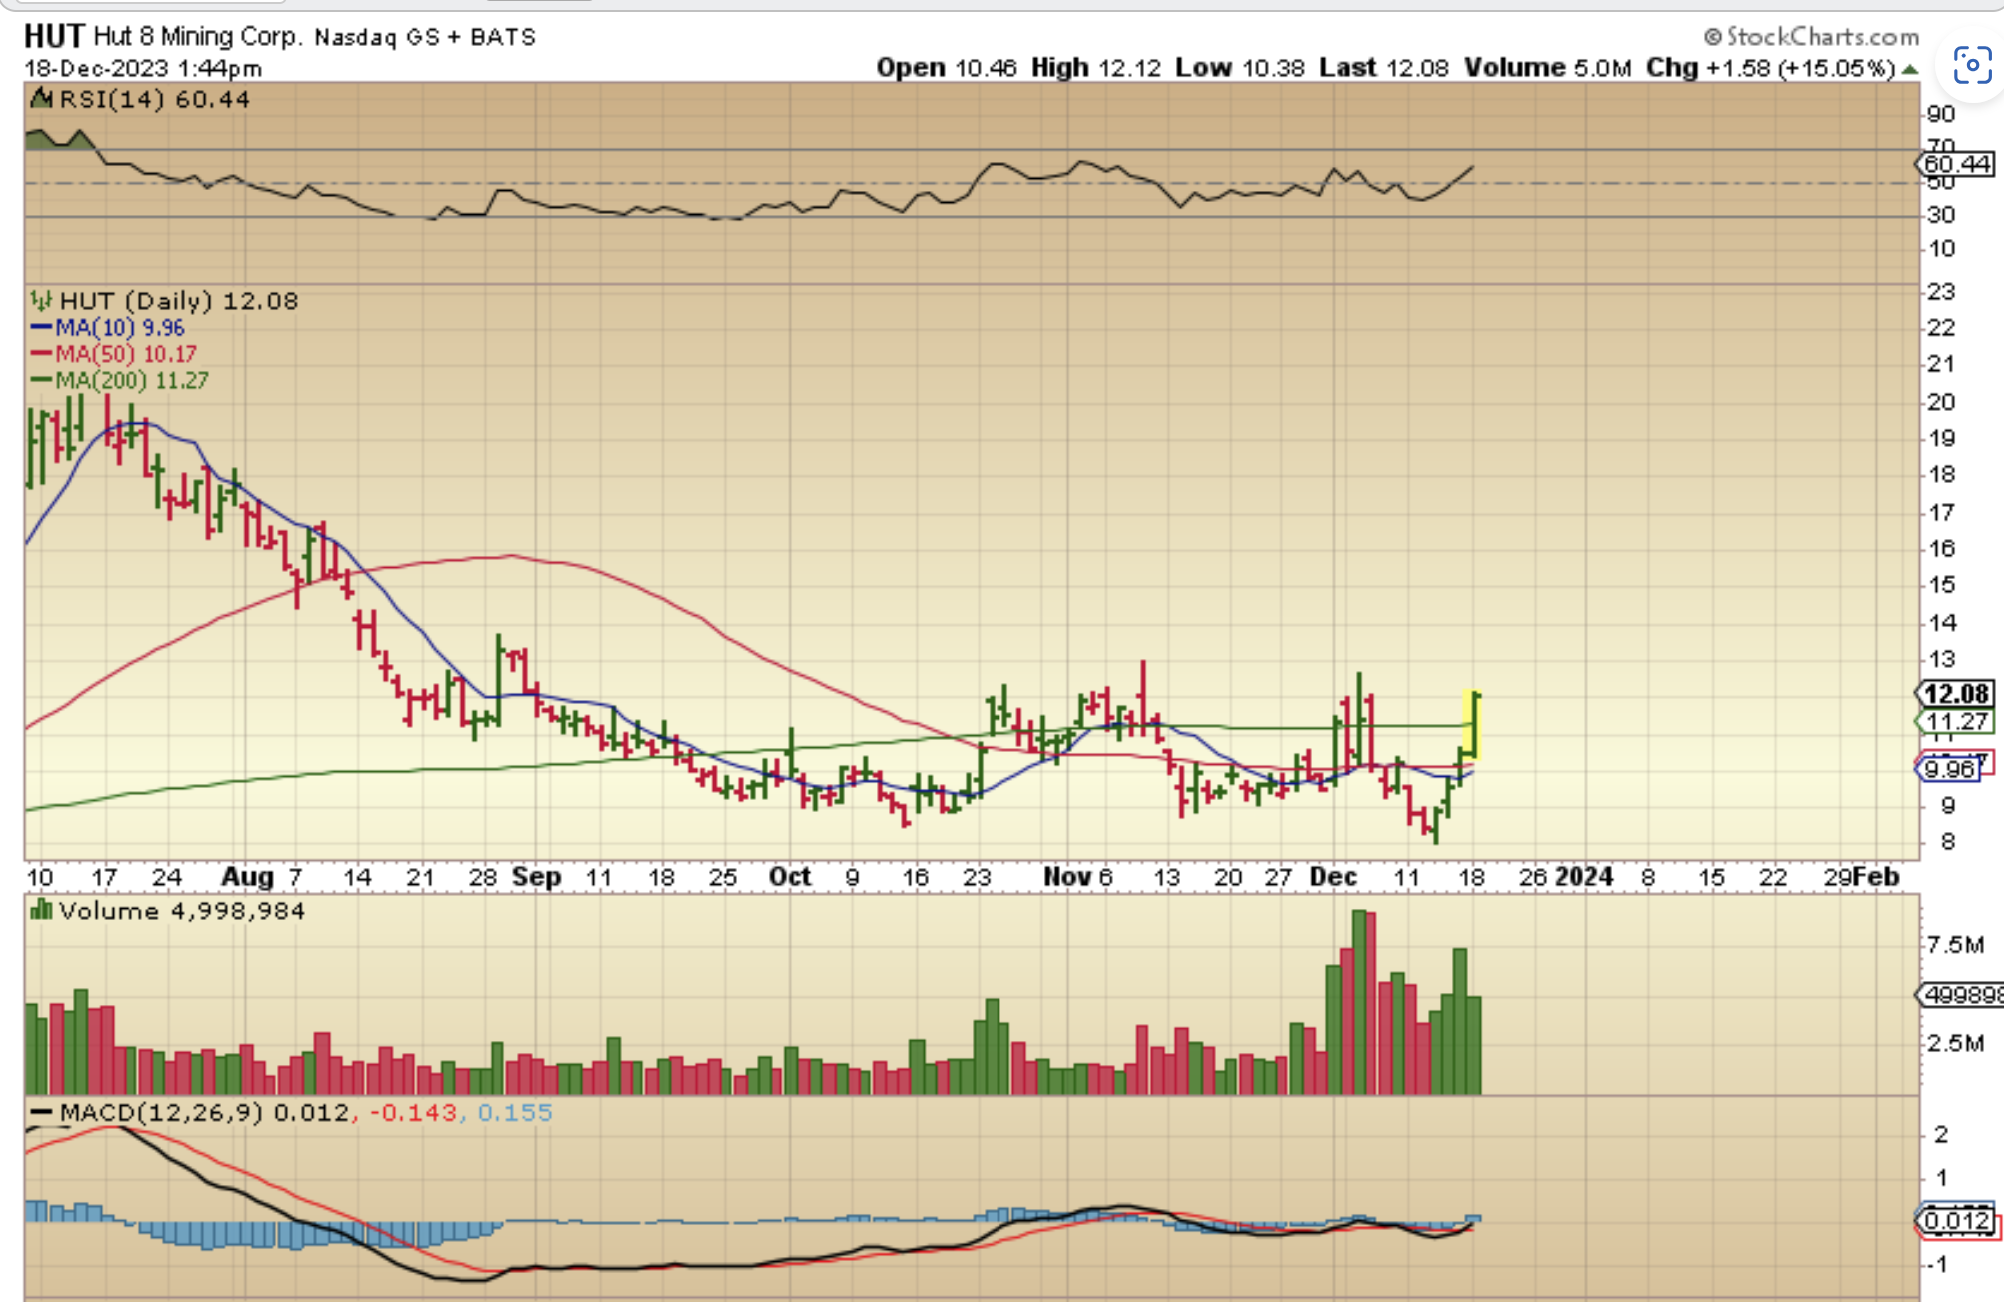
Task: Click the Sep label on date axis
Action: coord(536,877)
